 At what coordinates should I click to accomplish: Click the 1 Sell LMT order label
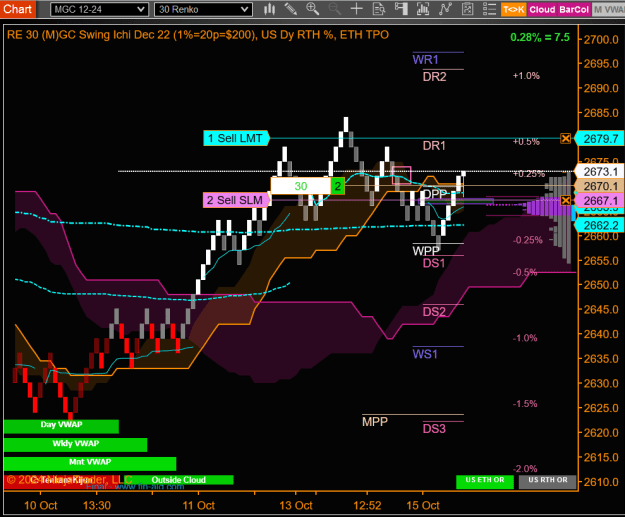pos(236,138)
